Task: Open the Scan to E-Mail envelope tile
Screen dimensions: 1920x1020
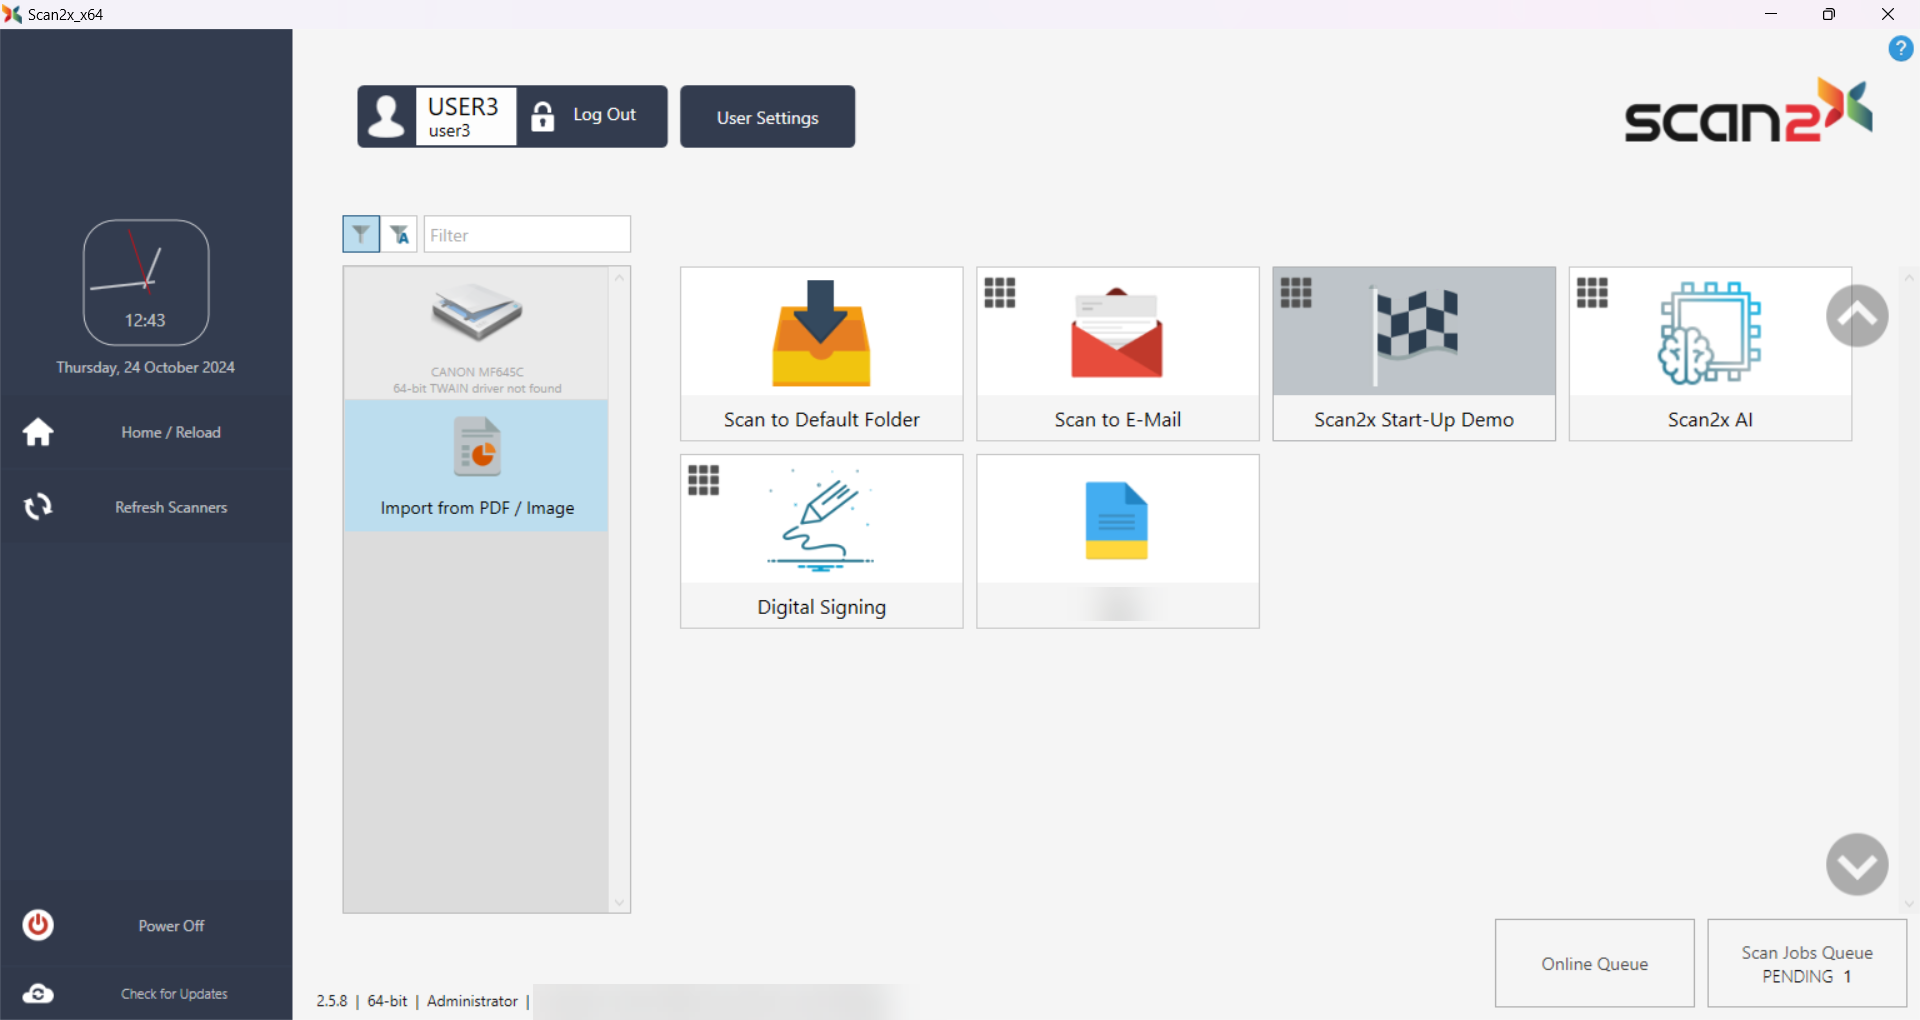Action: click(x=1117, y=353)
